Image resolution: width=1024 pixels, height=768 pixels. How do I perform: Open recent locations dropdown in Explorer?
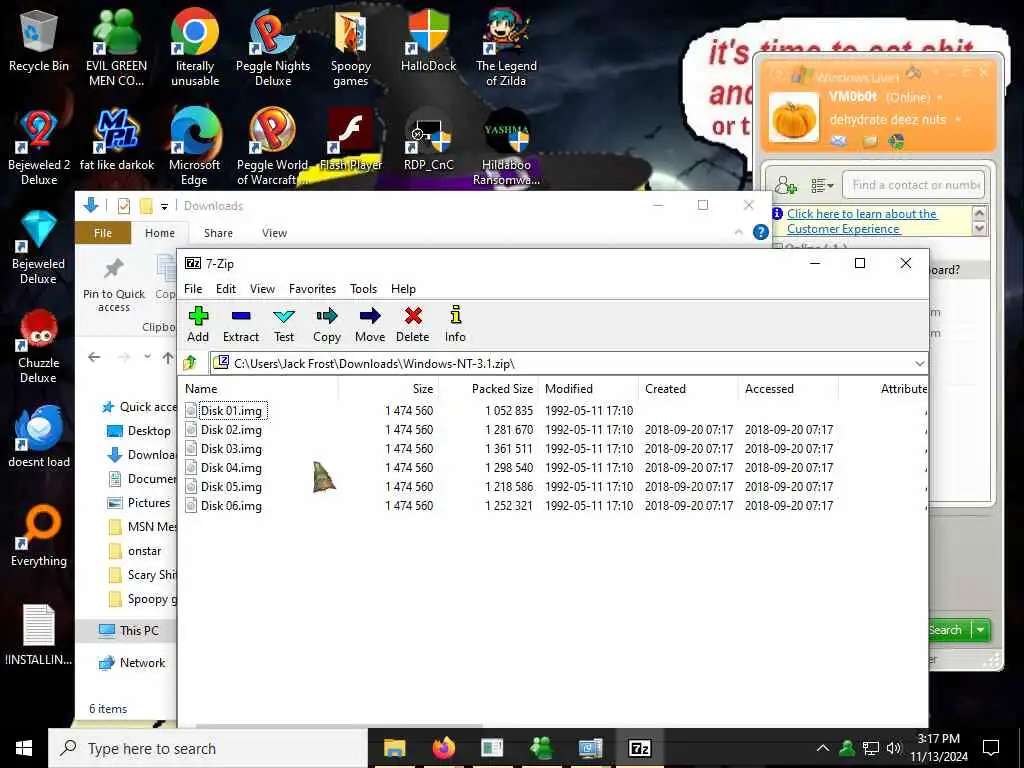click(148, 357)
